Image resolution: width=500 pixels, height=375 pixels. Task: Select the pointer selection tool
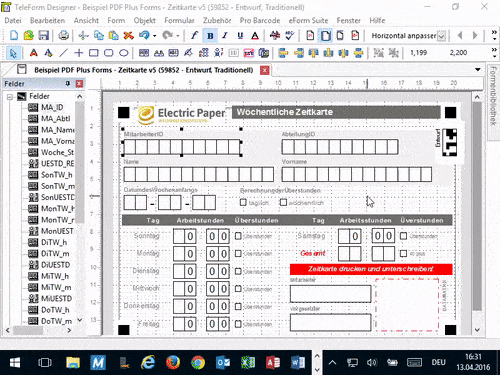tap(14, 53)
